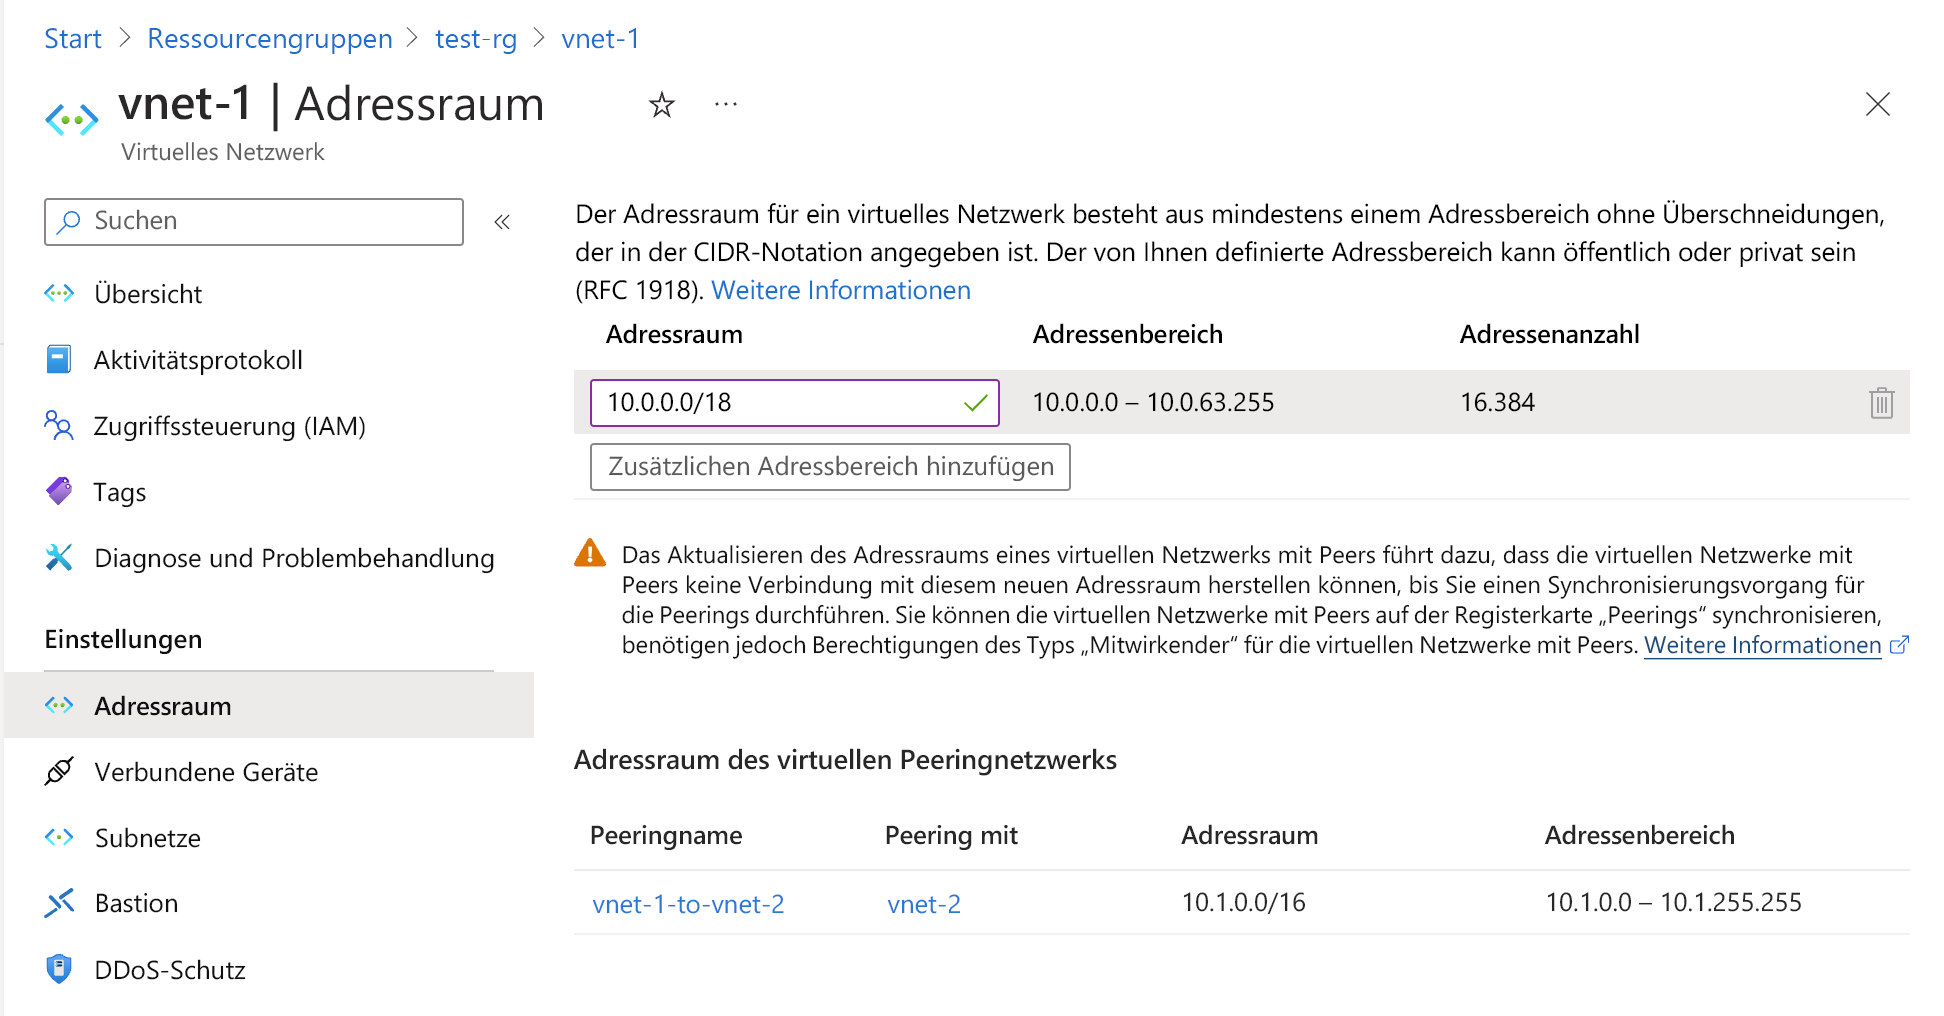The width and height of the screenshot is (1944, 1016).
Task: Click the Adressenbereich column header in the top table
Action: pos(1127,334)
